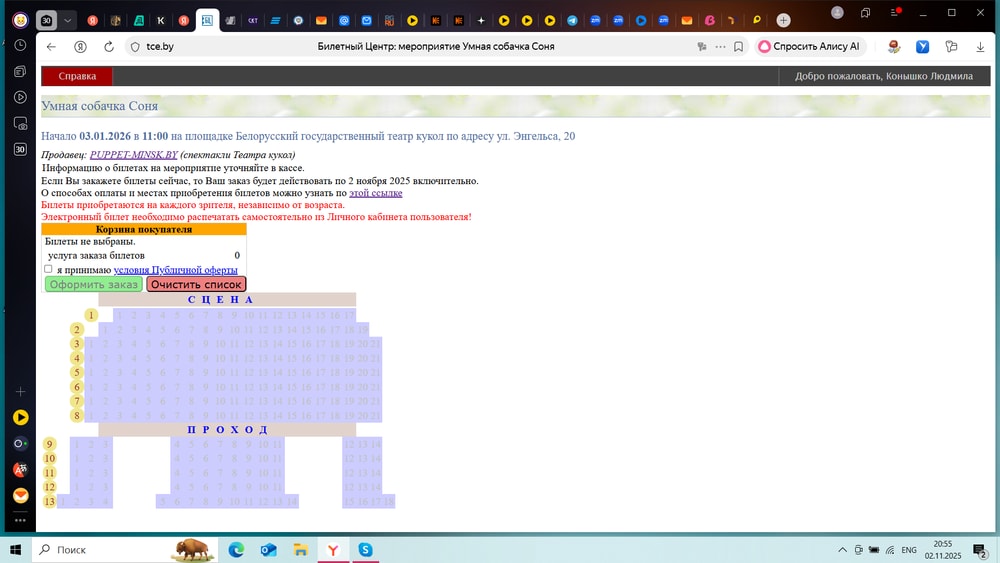The width and height of the screenshot is (1000, 563).
Task: Follow the PUPPET-MINSK.BY seller link
Action: (133, 155)
